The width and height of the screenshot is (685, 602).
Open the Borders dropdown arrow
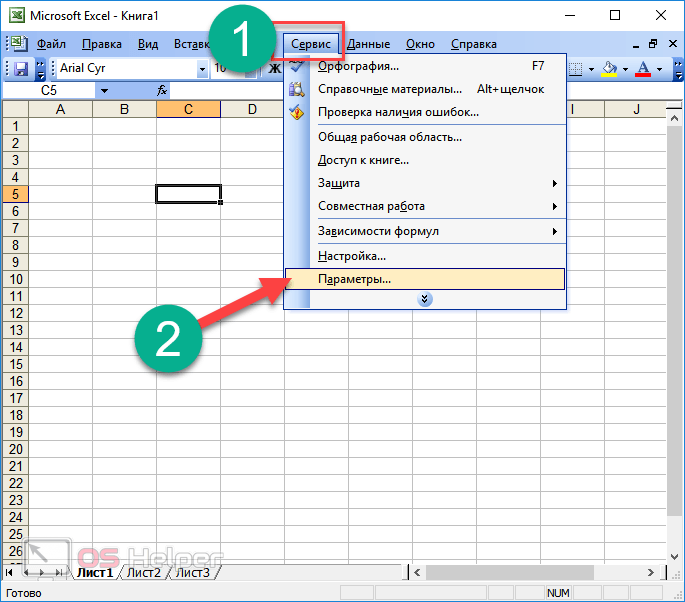click(592, 69)
